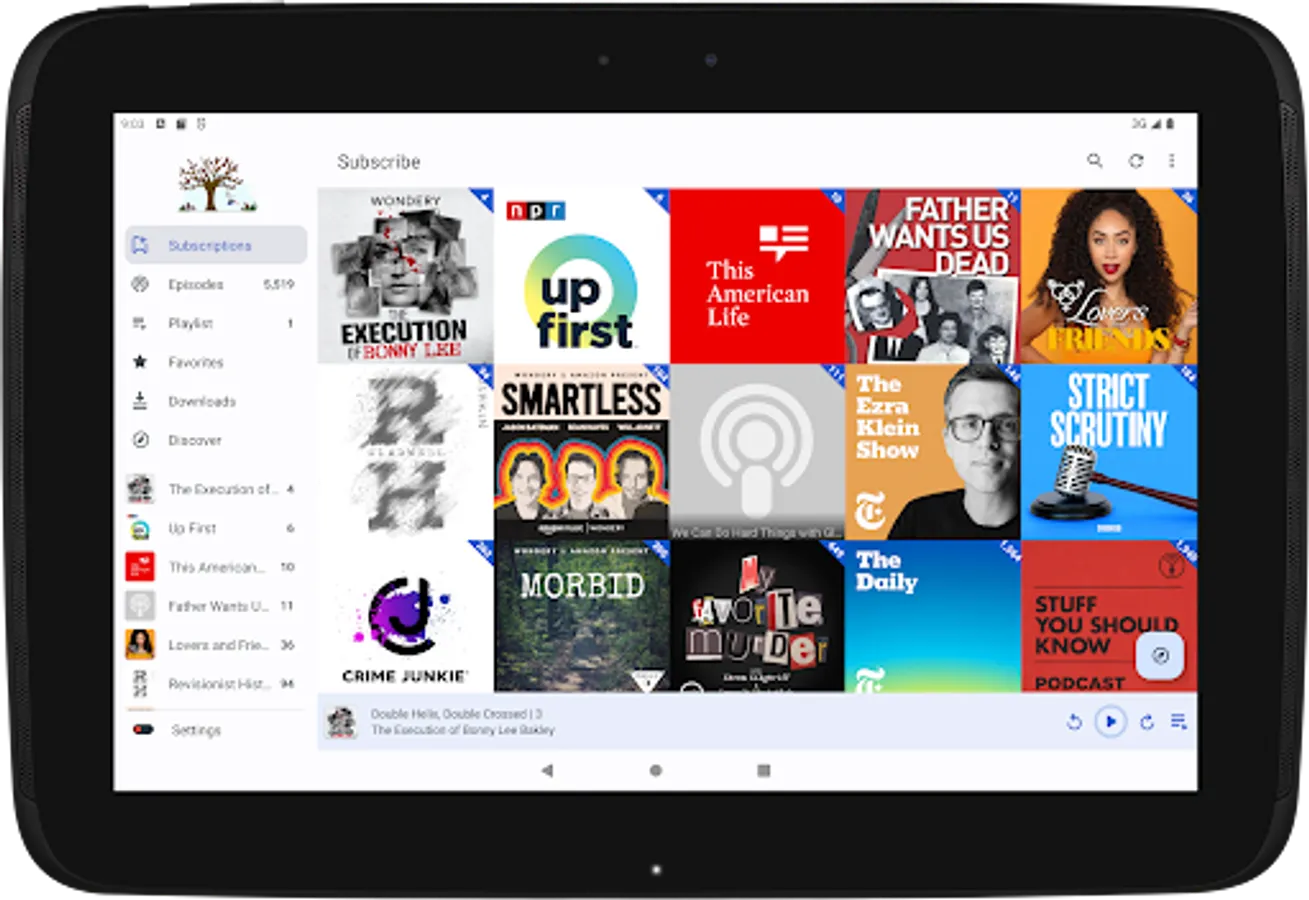The image size is (1309, 900).
Task: Select This American... in the sidebar list
Action: [216, 567]
